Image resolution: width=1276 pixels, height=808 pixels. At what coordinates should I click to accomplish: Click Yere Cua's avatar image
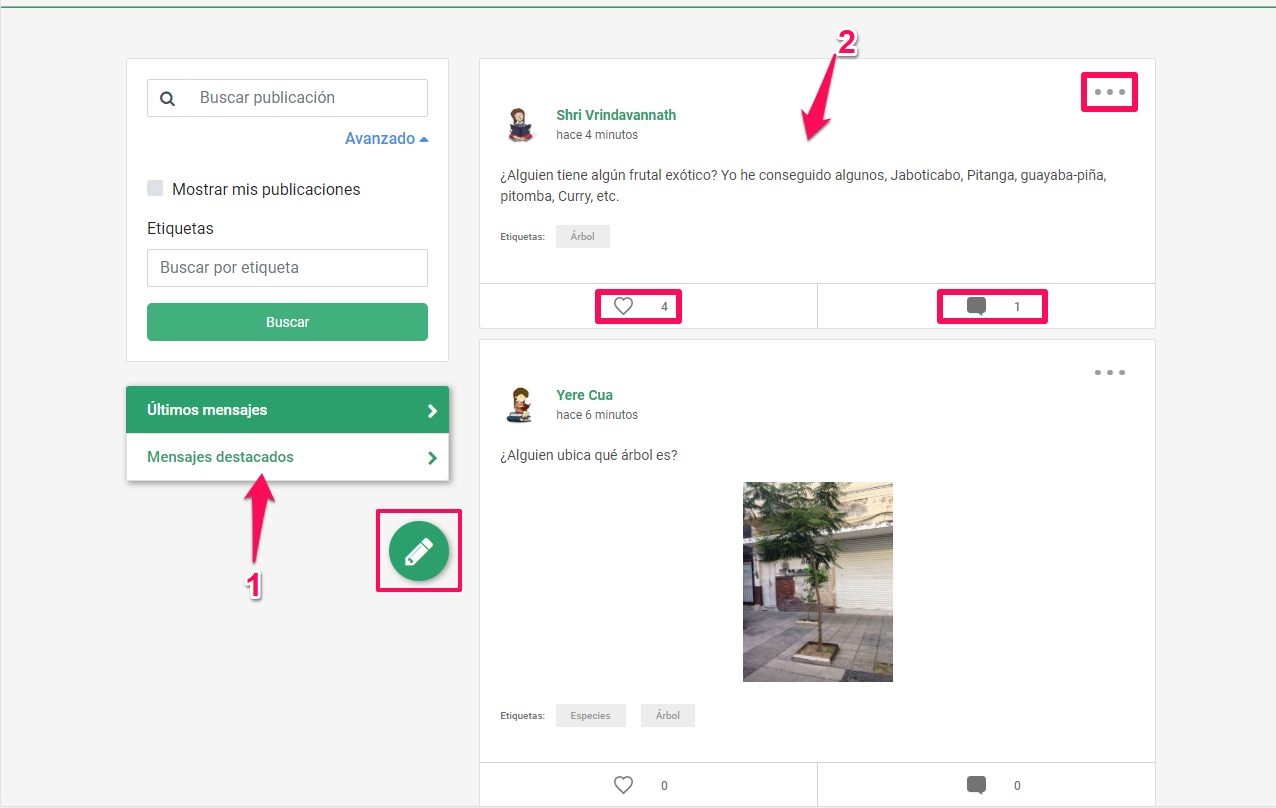pyautogui.click(x=519, y=404)
